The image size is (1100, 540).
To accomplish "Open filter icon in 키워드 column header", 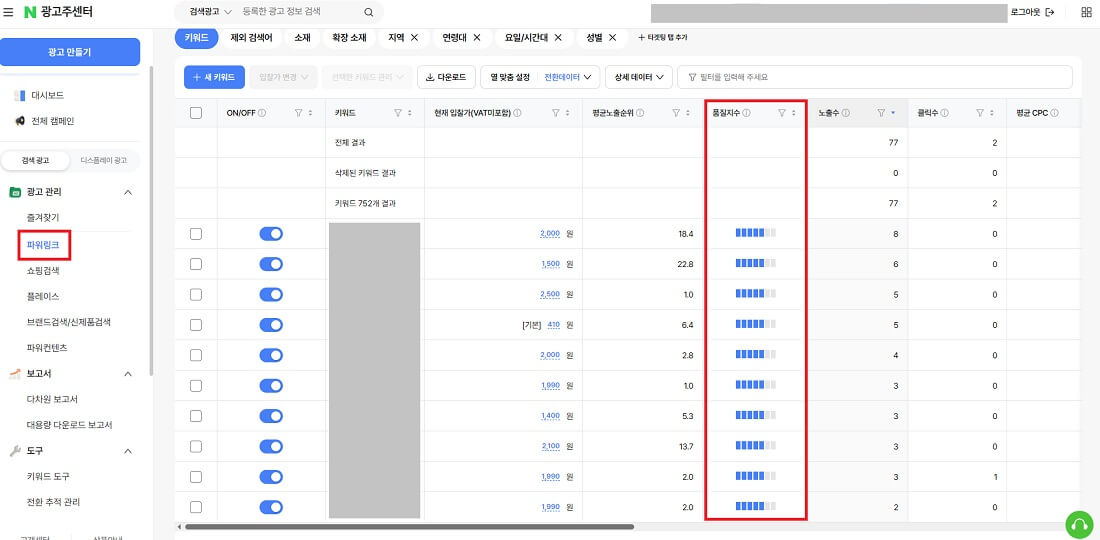I will [398, 113].
